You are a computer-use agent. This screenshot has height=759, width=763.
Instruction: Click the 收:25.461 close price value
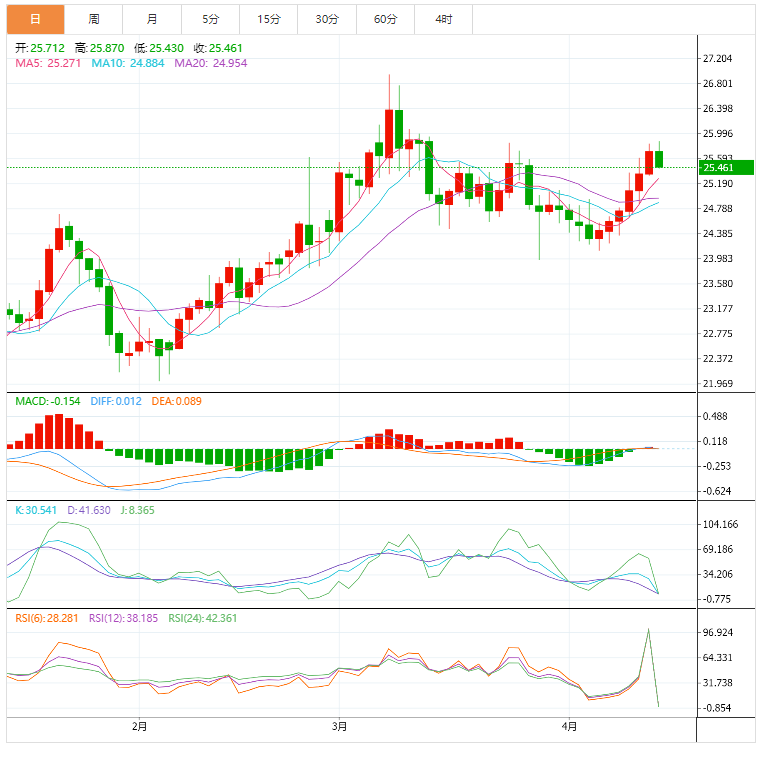pos(218,48)
